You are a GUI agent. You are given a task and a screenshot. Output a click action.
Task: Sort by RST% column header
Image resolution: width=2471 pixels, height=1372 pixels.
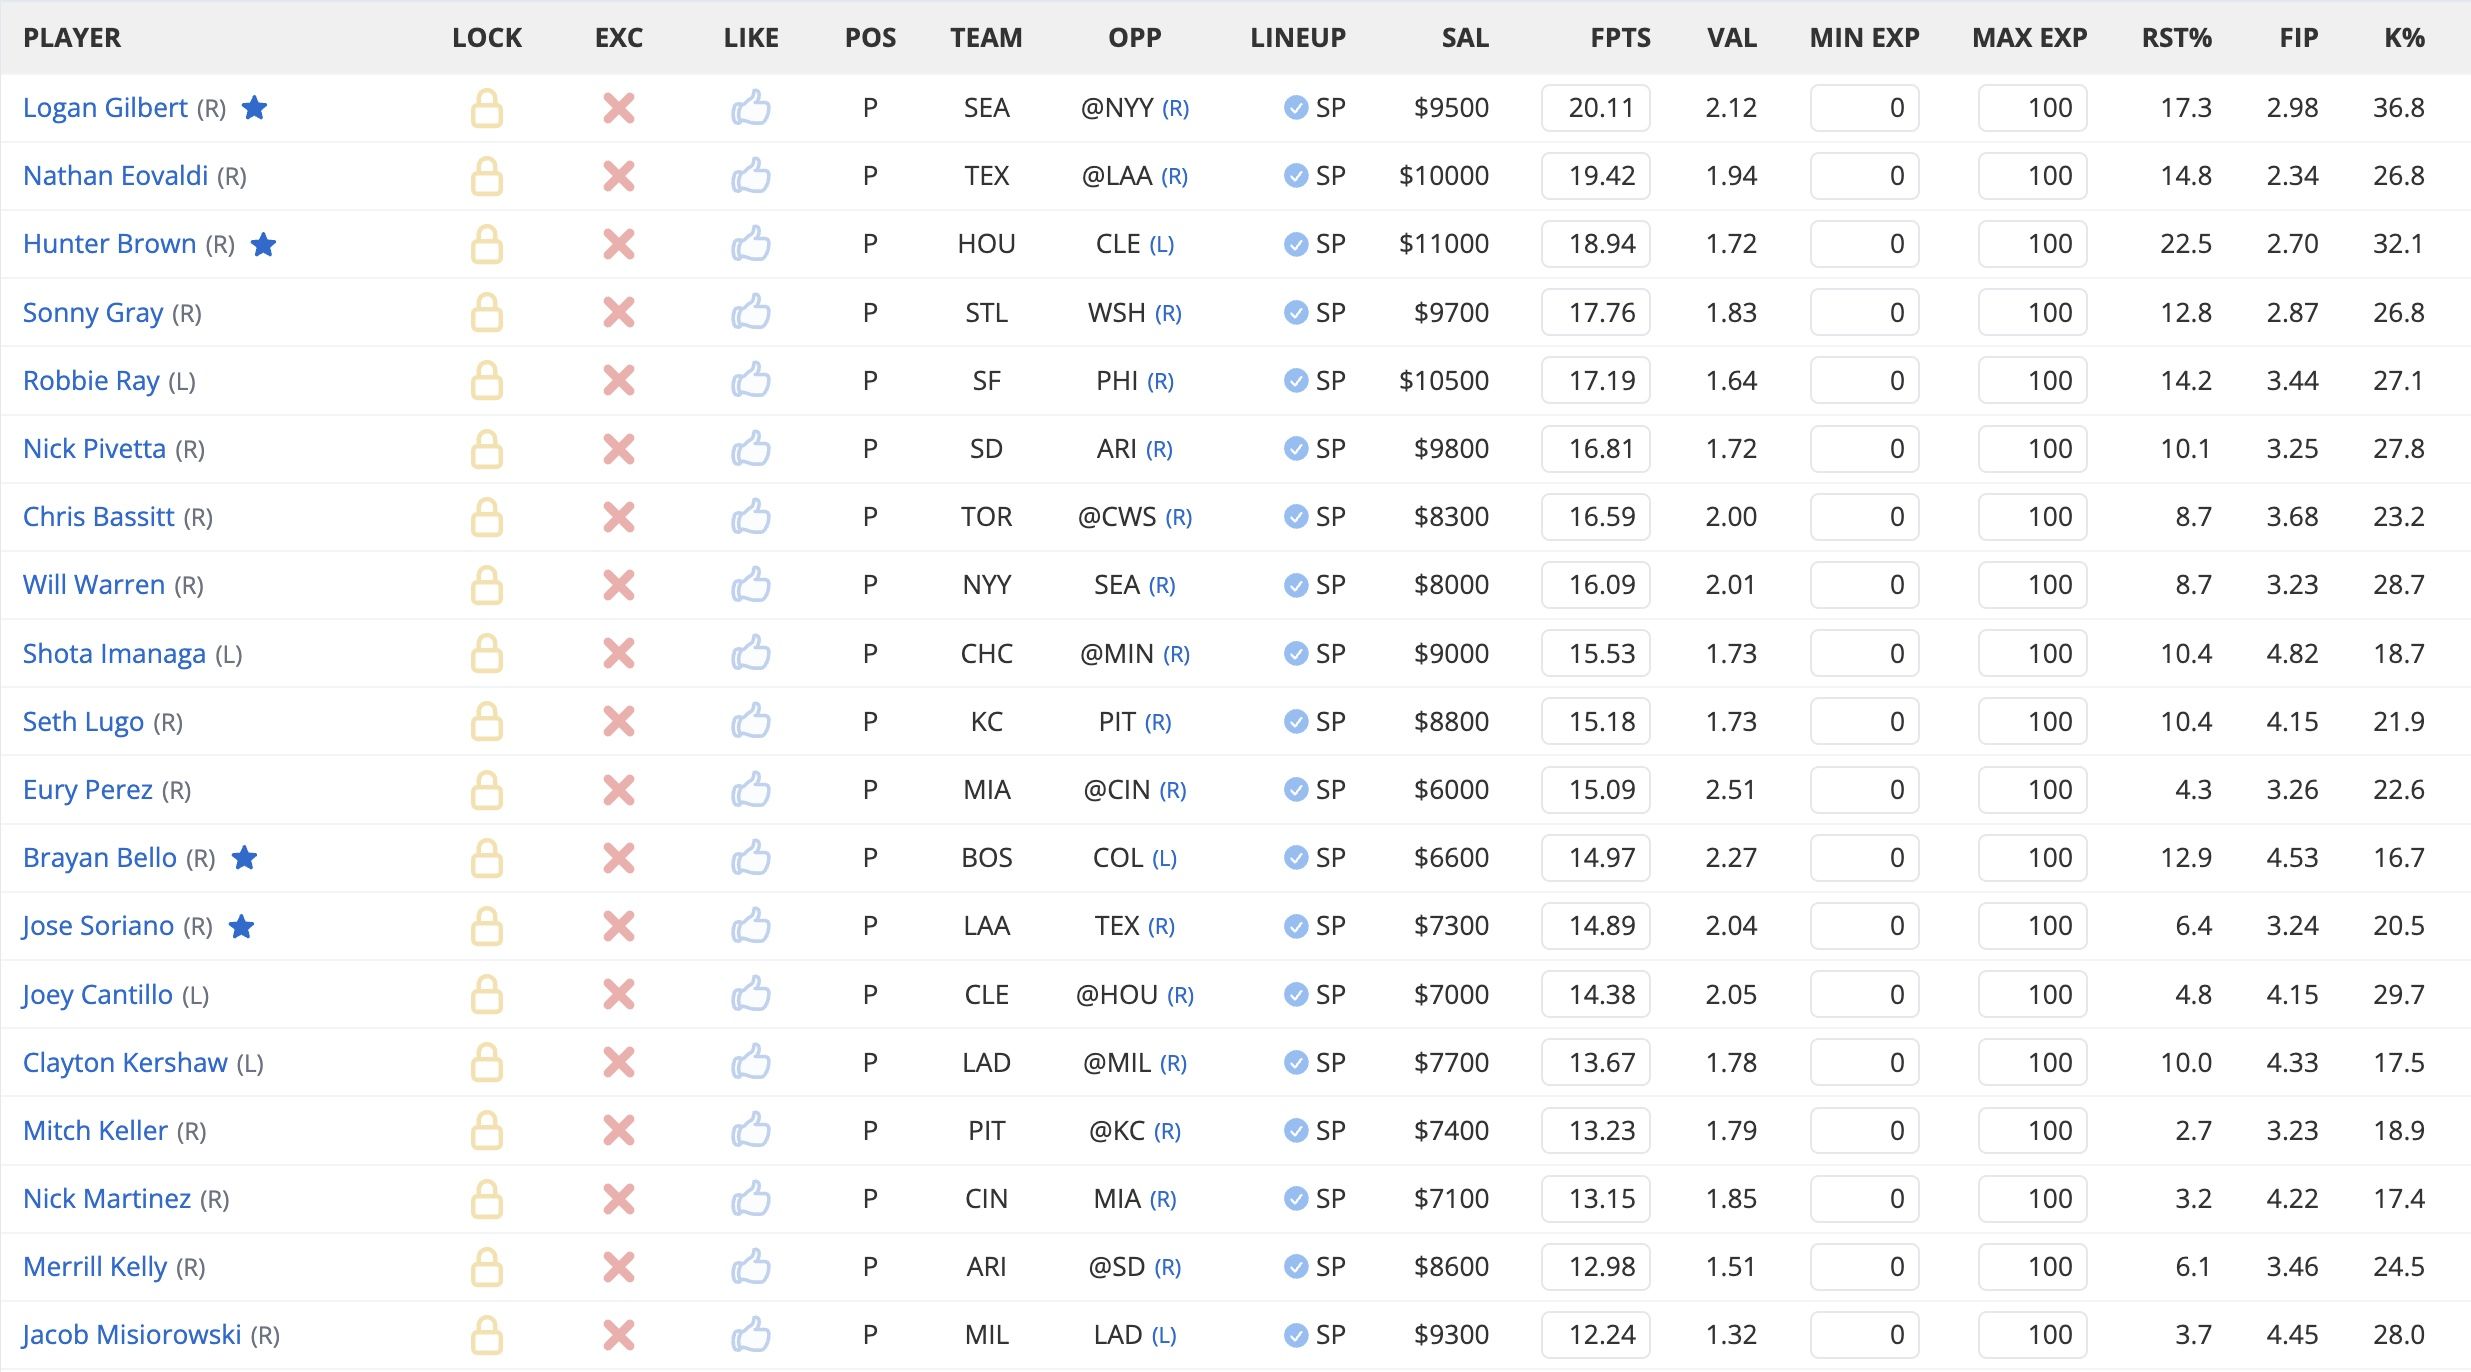(2177, 38)
